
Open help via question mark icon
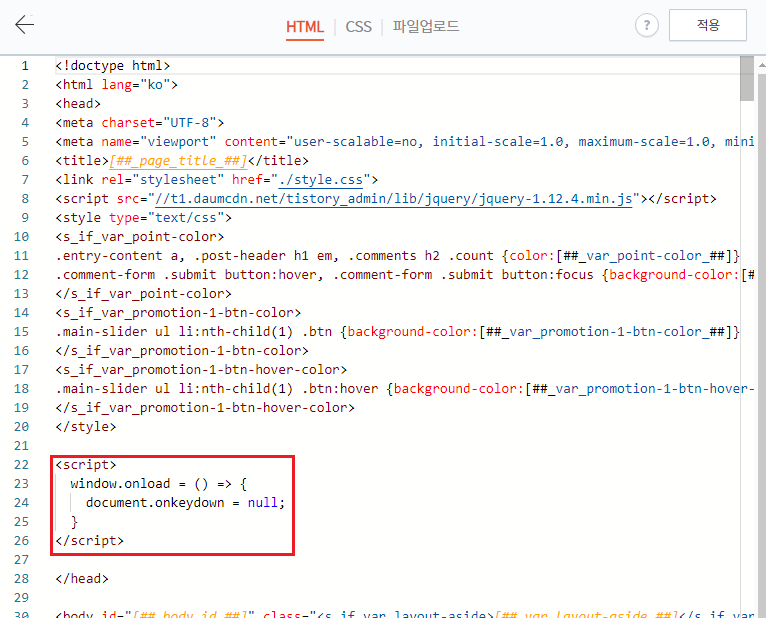[646, 25]
